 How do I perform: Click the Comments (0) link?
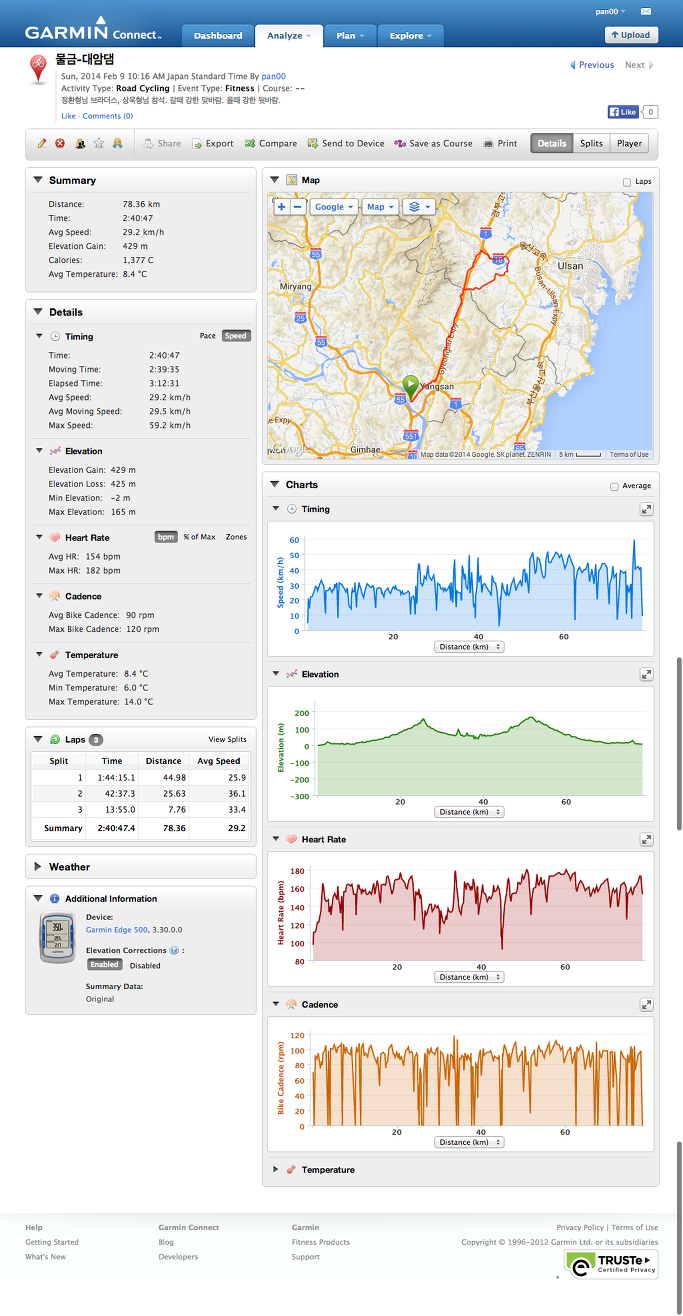pos(107,116)
